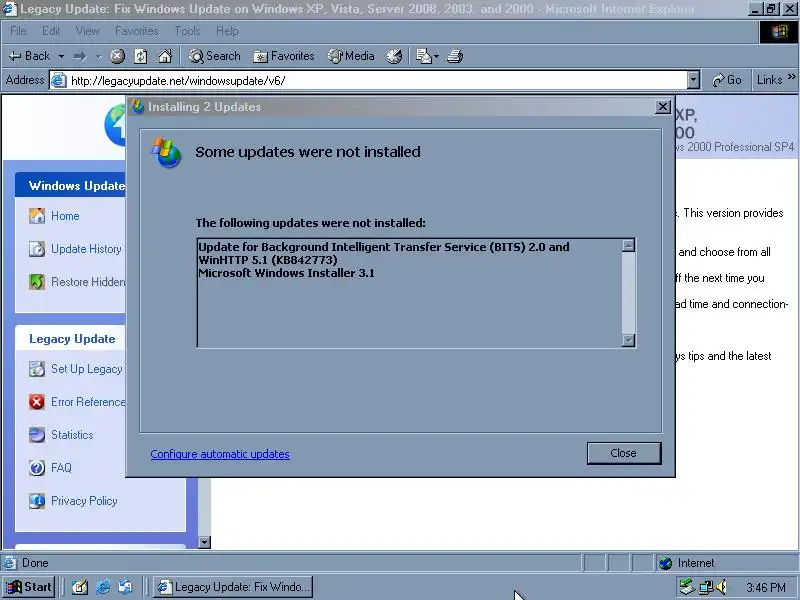The image size is (800, 600).
Task: Open Configure automatic updates link
Action: click(x=220, y=454)
